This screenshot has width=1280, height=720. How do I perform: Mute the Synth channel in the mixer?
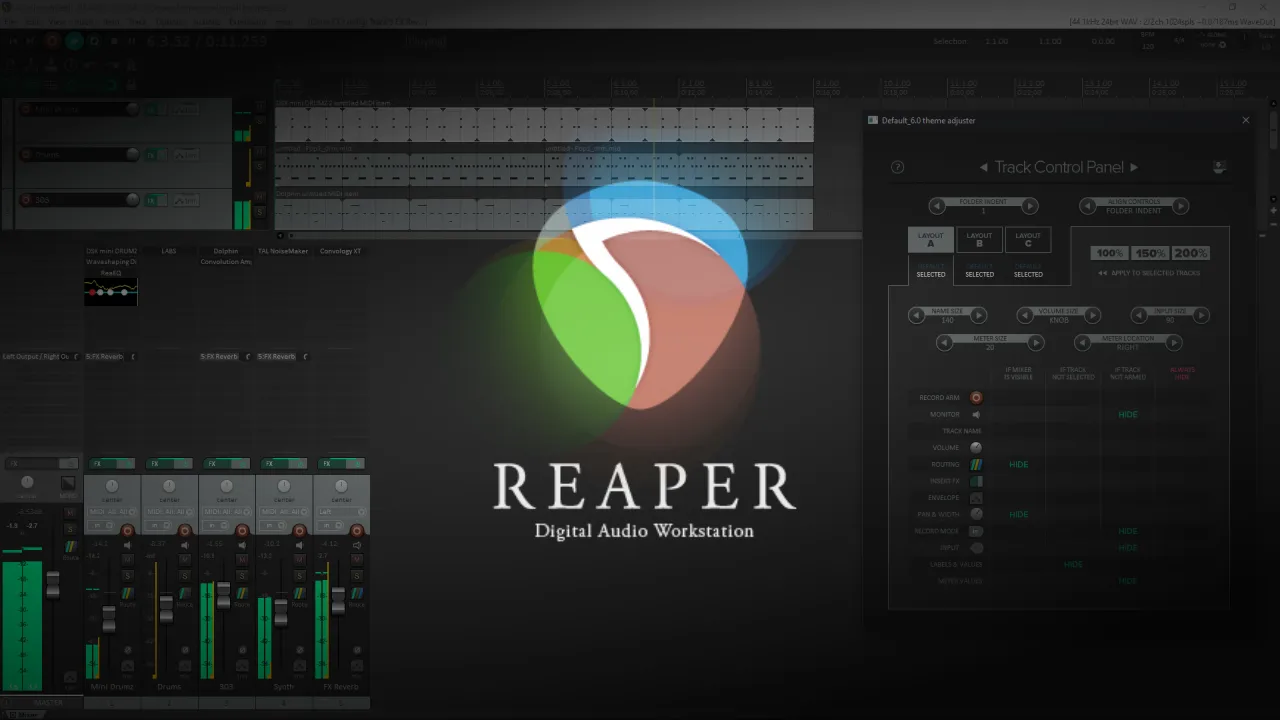coord(298,559)
